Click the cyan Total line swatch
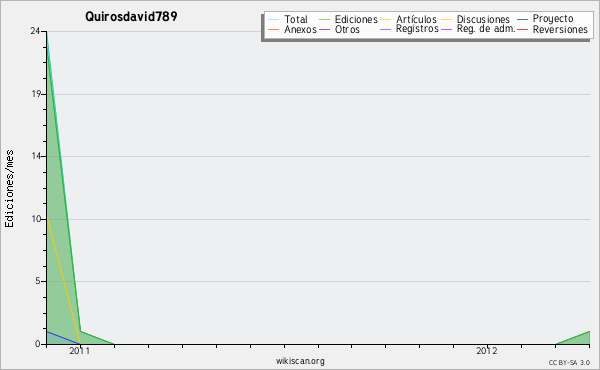The image size is (600, 370). [274, 19]
